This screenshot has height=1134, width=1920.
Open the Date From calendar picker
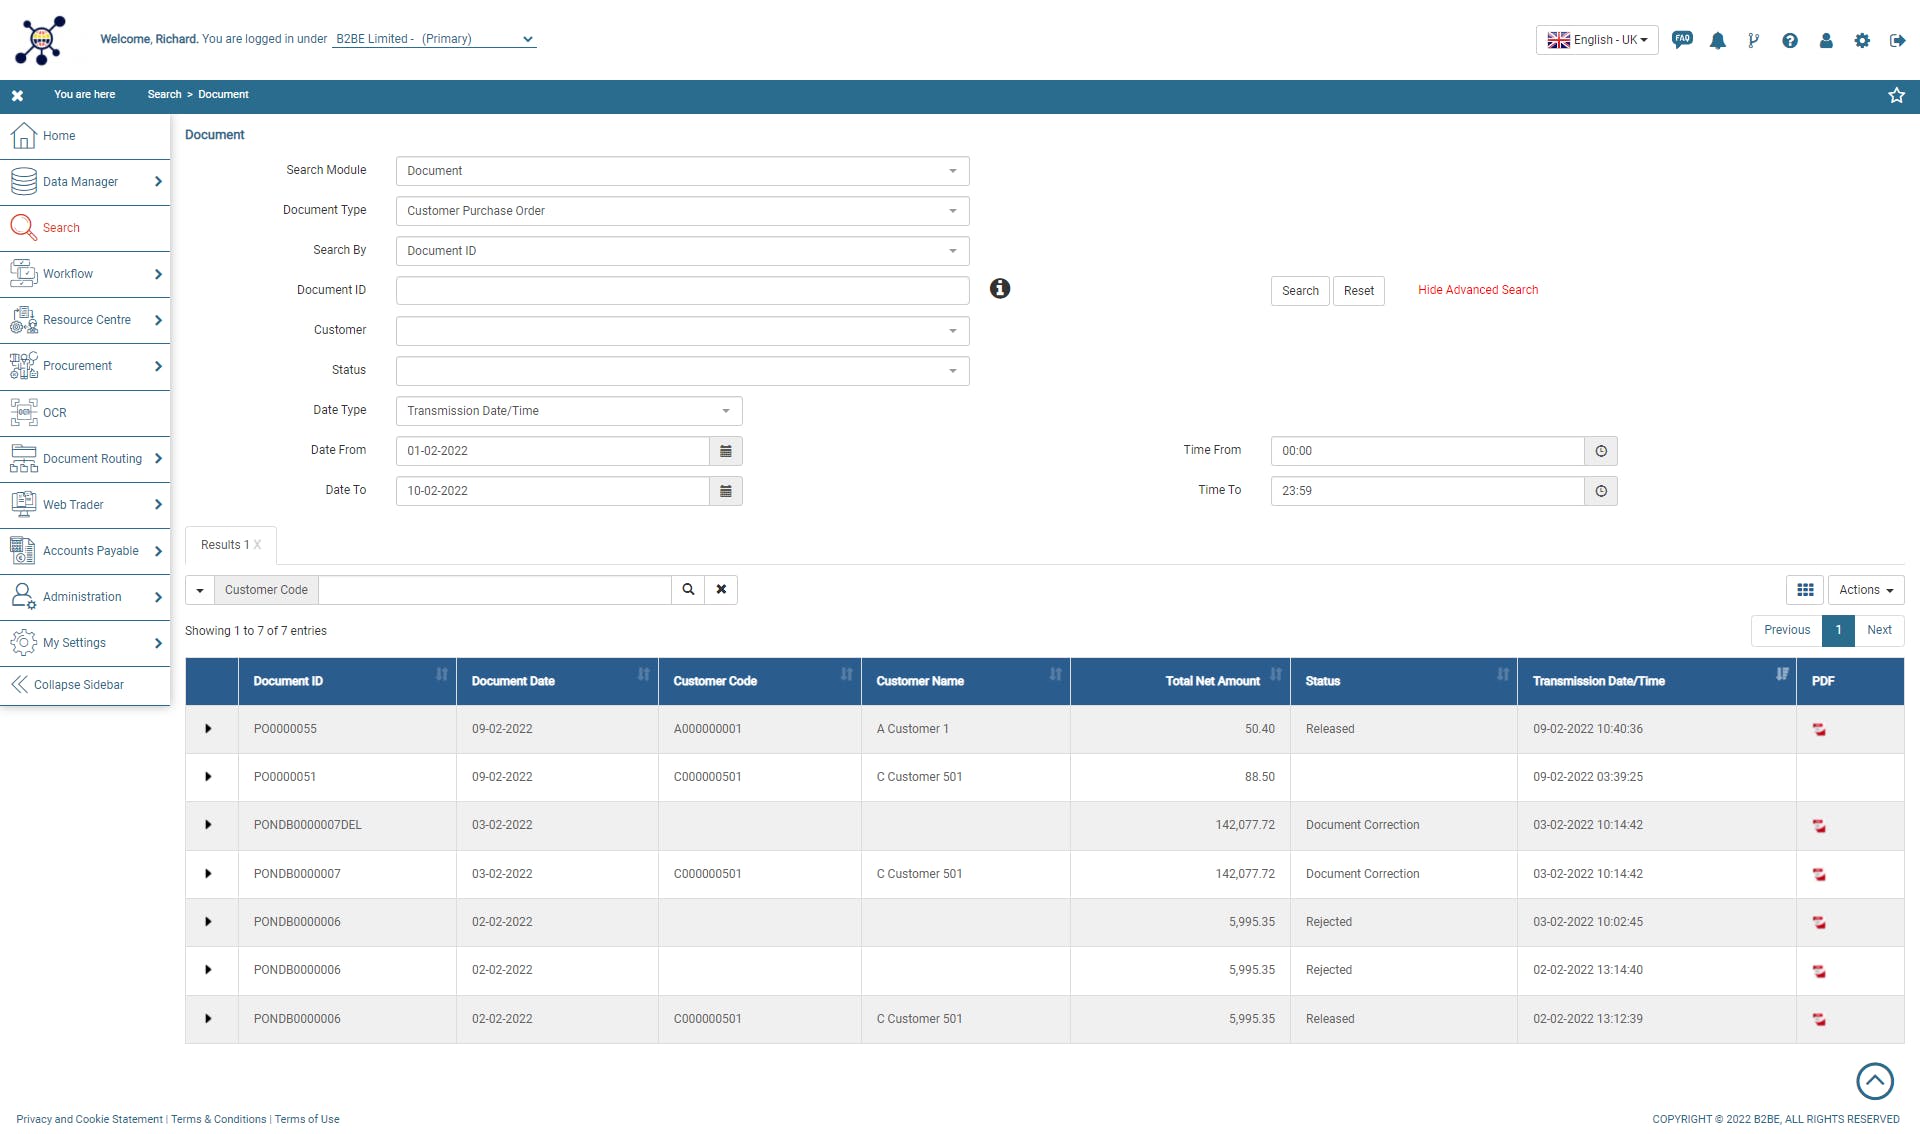click(726, 451)
